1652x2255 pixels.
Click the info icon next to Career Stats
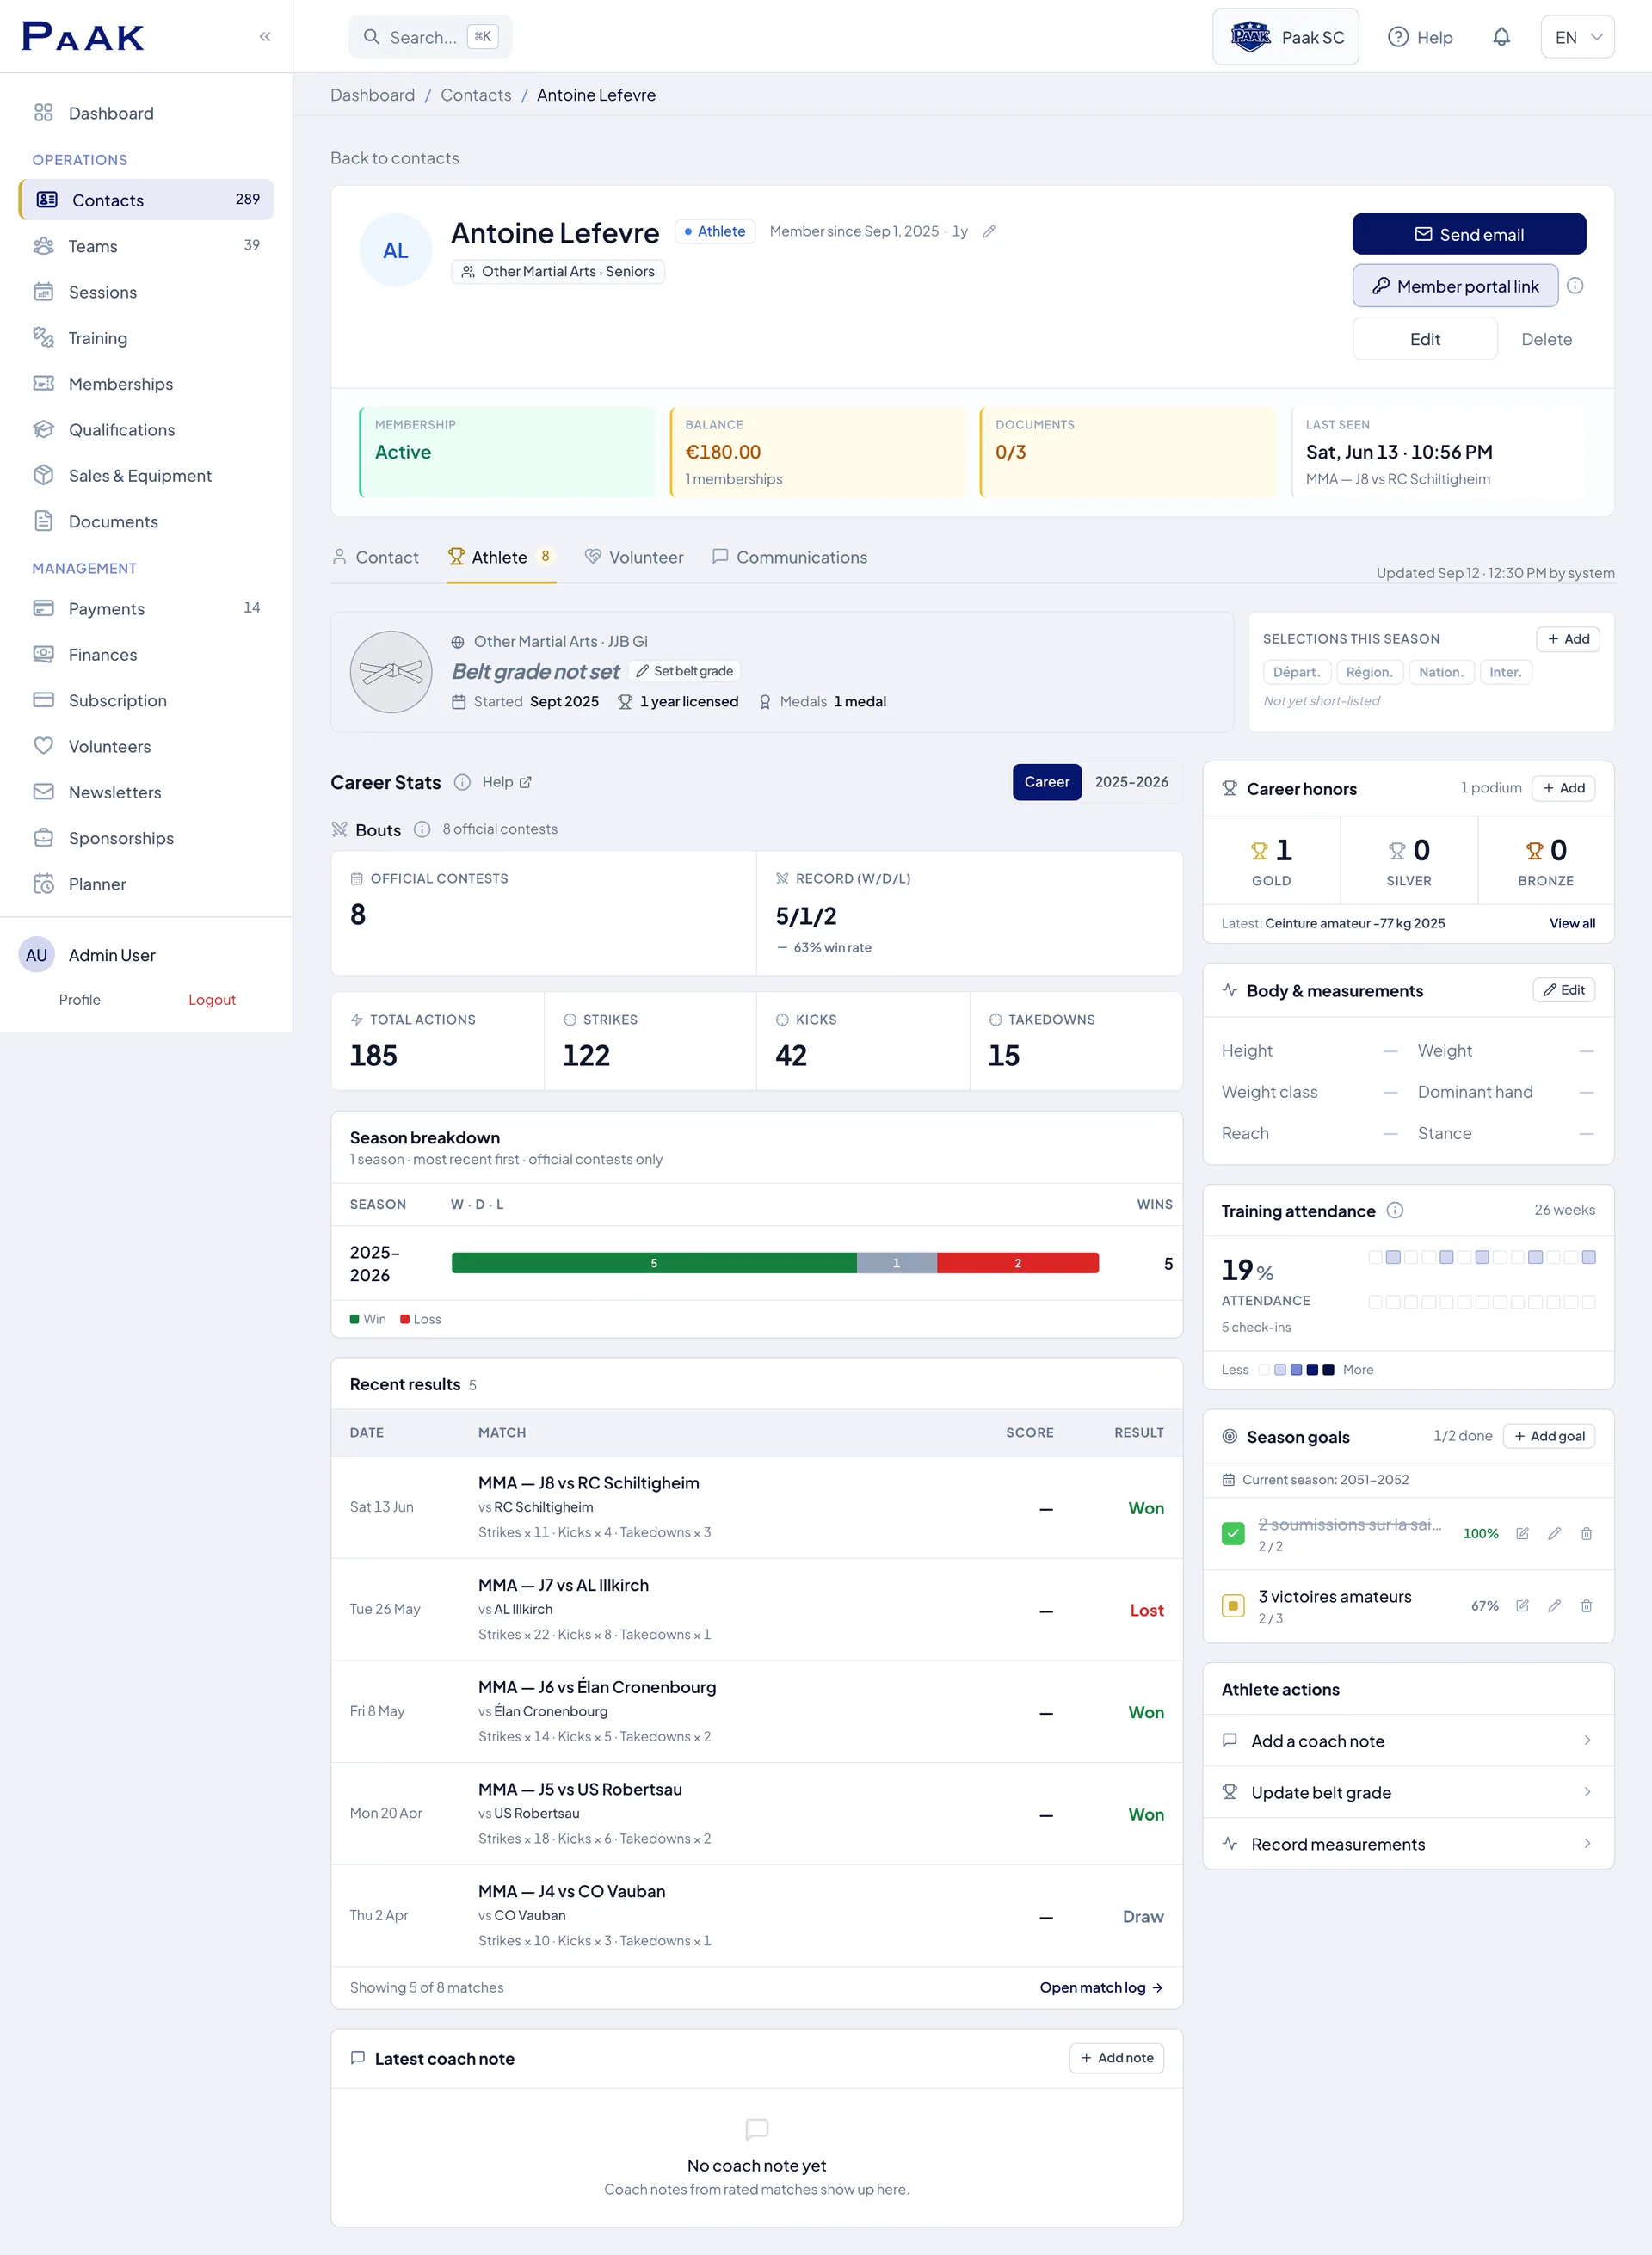(462, 783)
